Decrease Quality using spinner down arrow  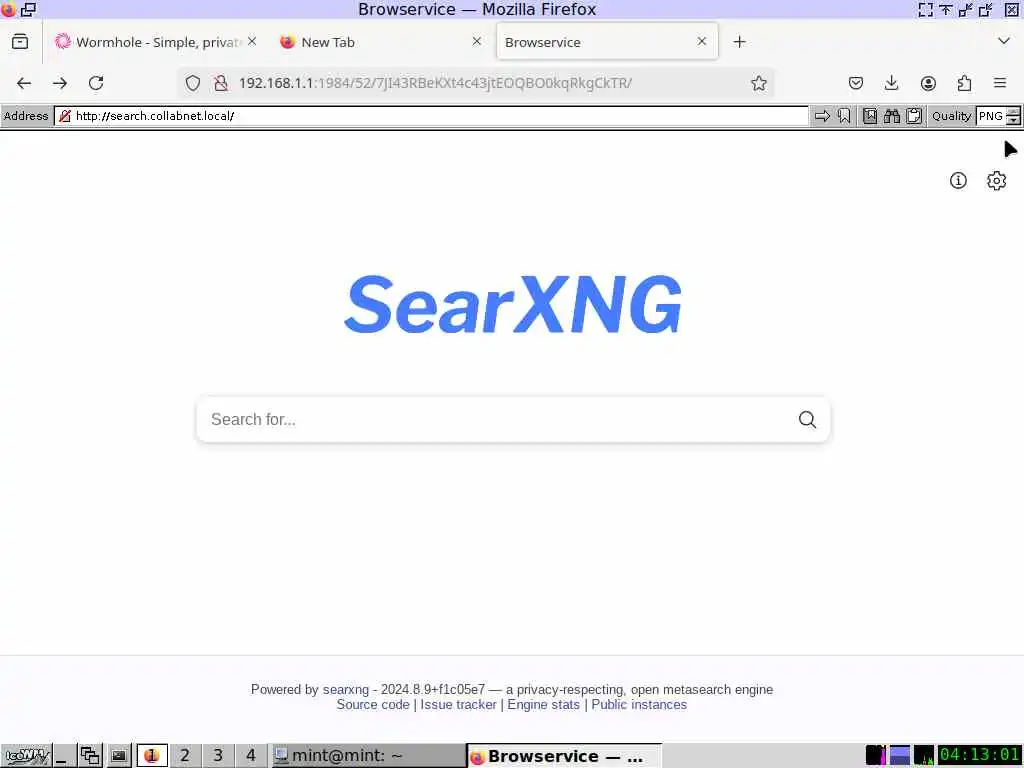point(1013,121)
